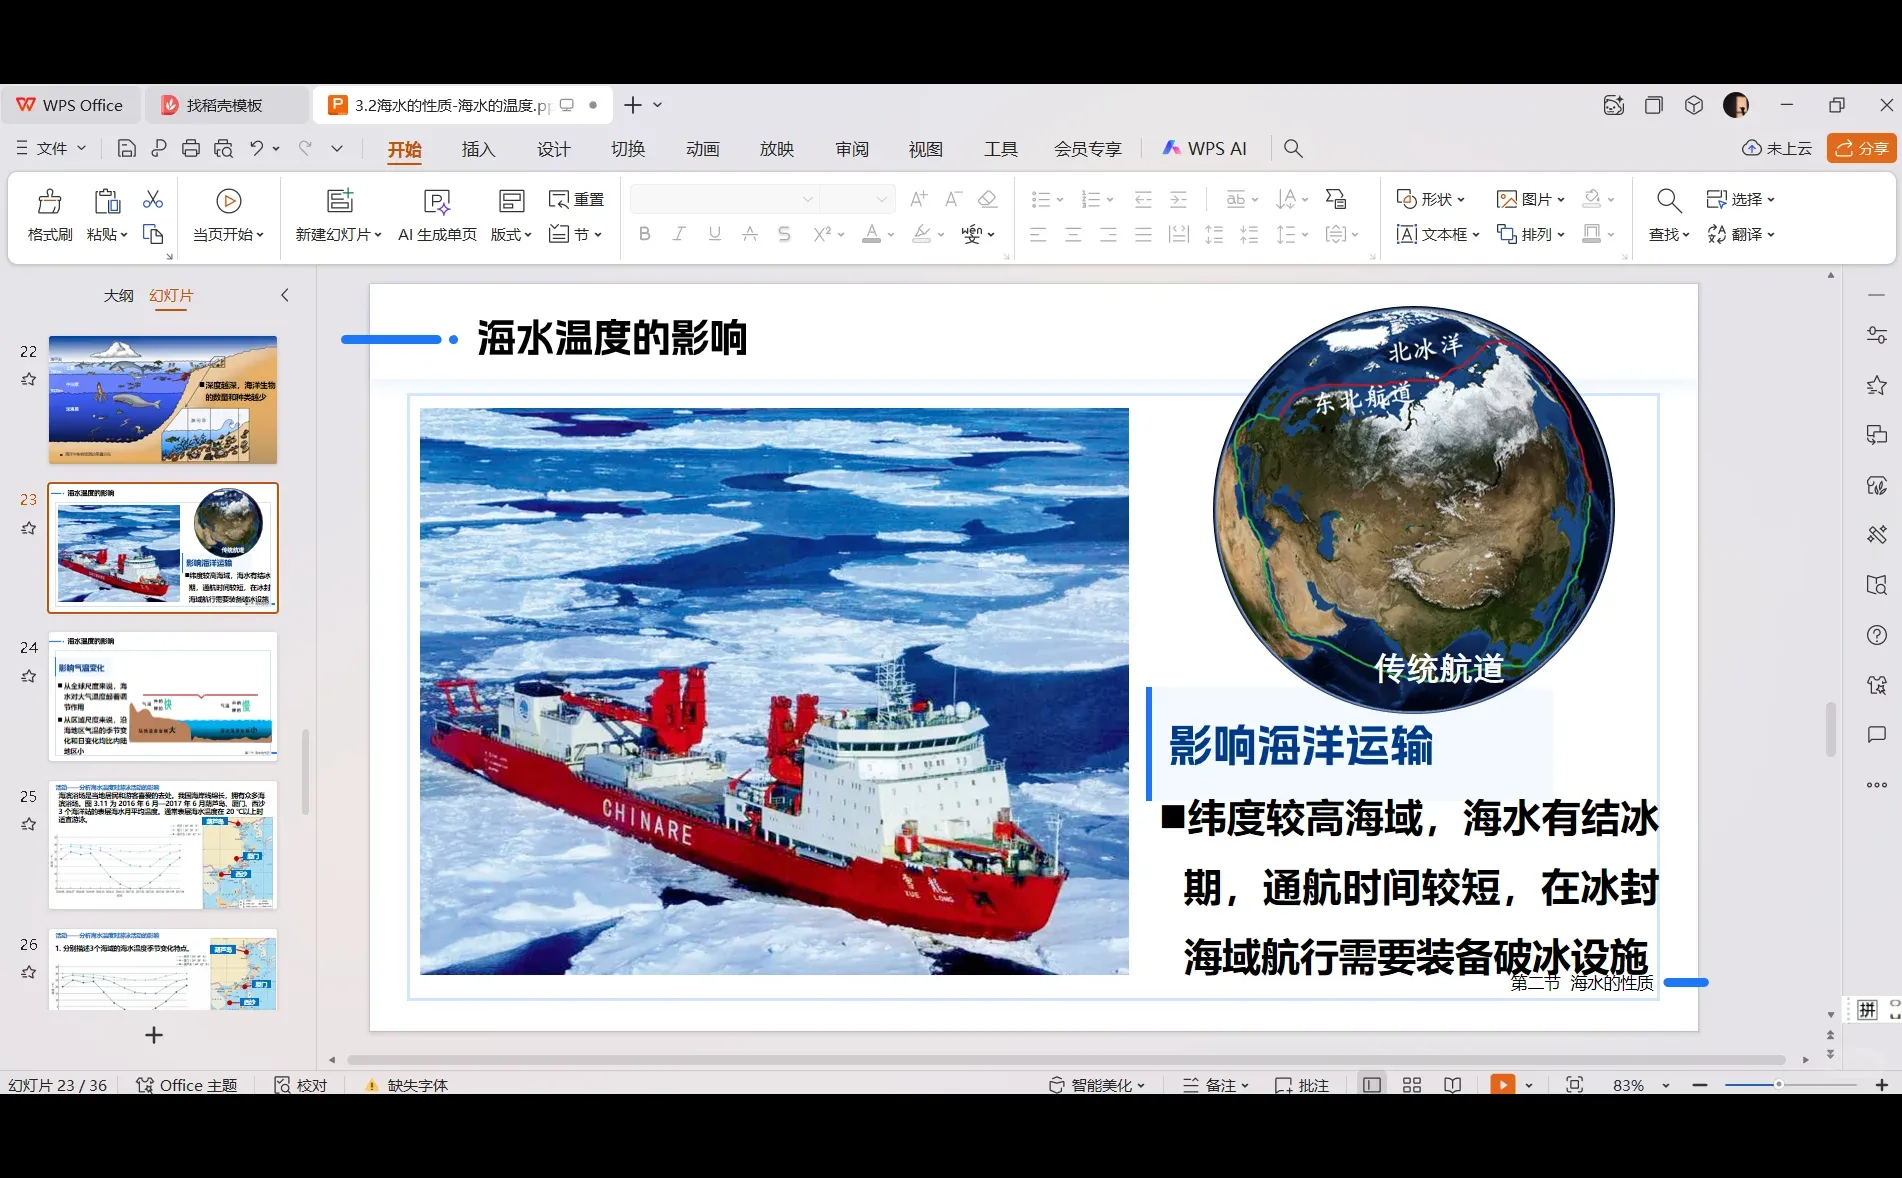This screenshot has width=1902, height=1178.
Task: Click the Cut scissors icon
Action: point(153,199)
